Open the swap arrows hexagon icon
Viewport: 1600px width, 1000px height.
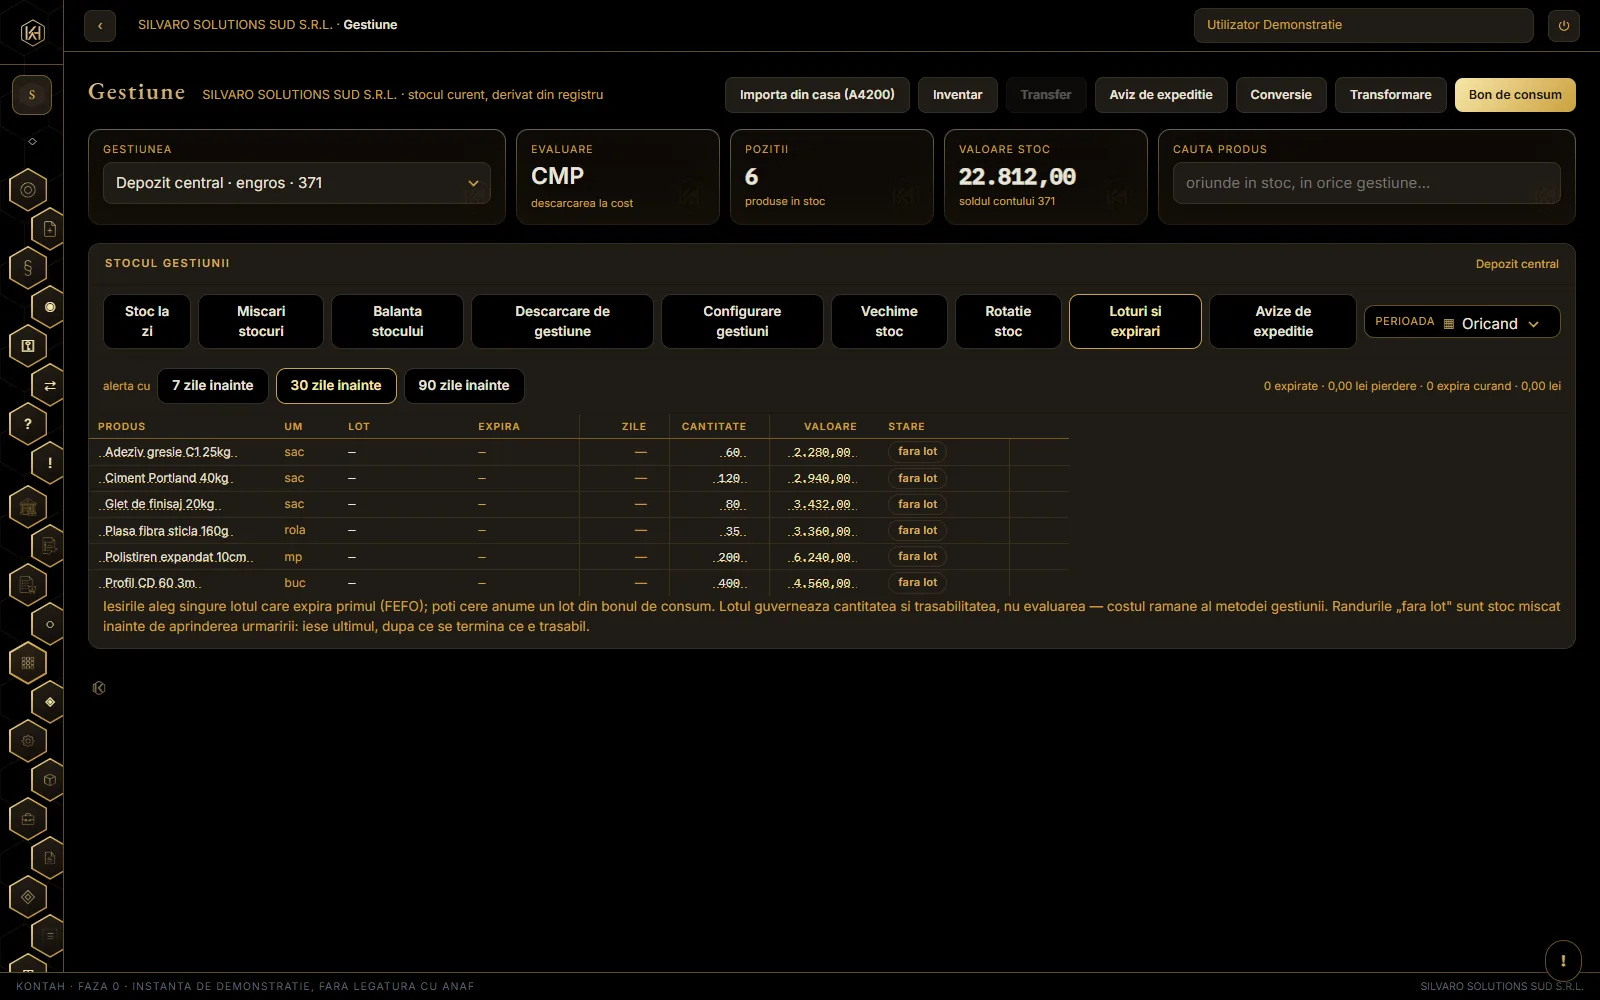click(49, 385)
